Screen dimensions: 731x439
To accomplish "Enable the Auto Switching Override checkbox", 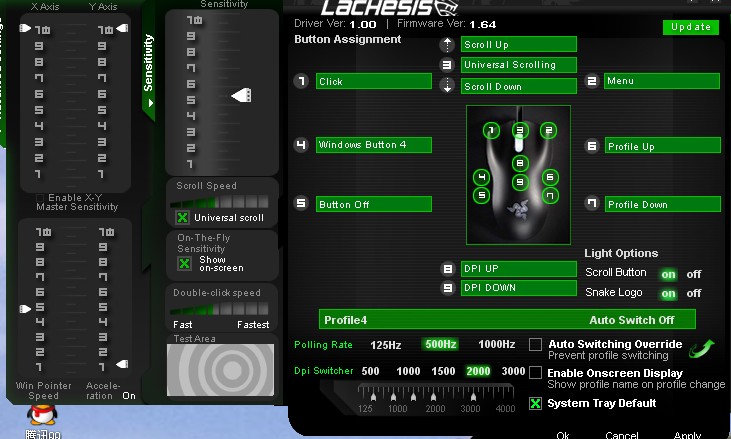I will 536,345.
